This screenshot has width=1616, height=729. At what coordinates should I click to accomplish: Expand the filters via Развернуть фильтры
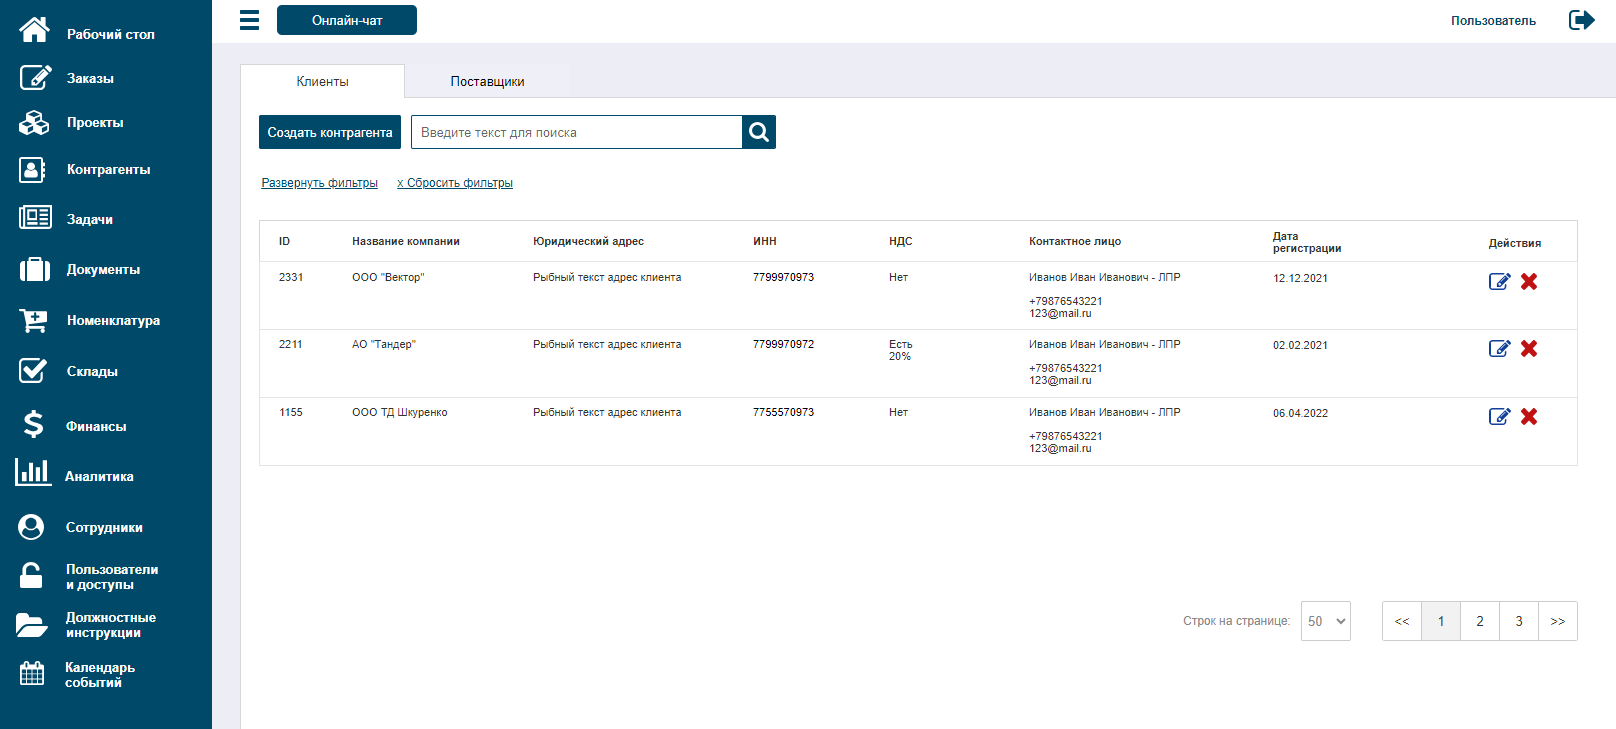(319, 183)
